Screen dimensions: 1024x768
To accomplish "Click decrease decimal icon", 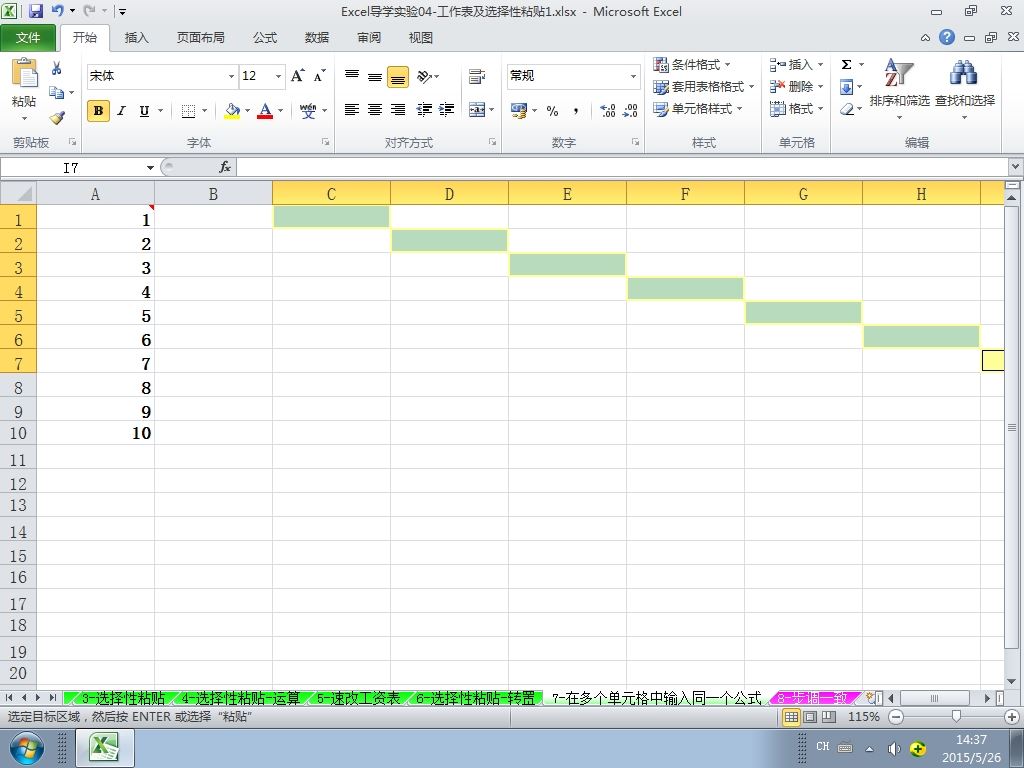I will pyautogui.click(x=630, y=111).
